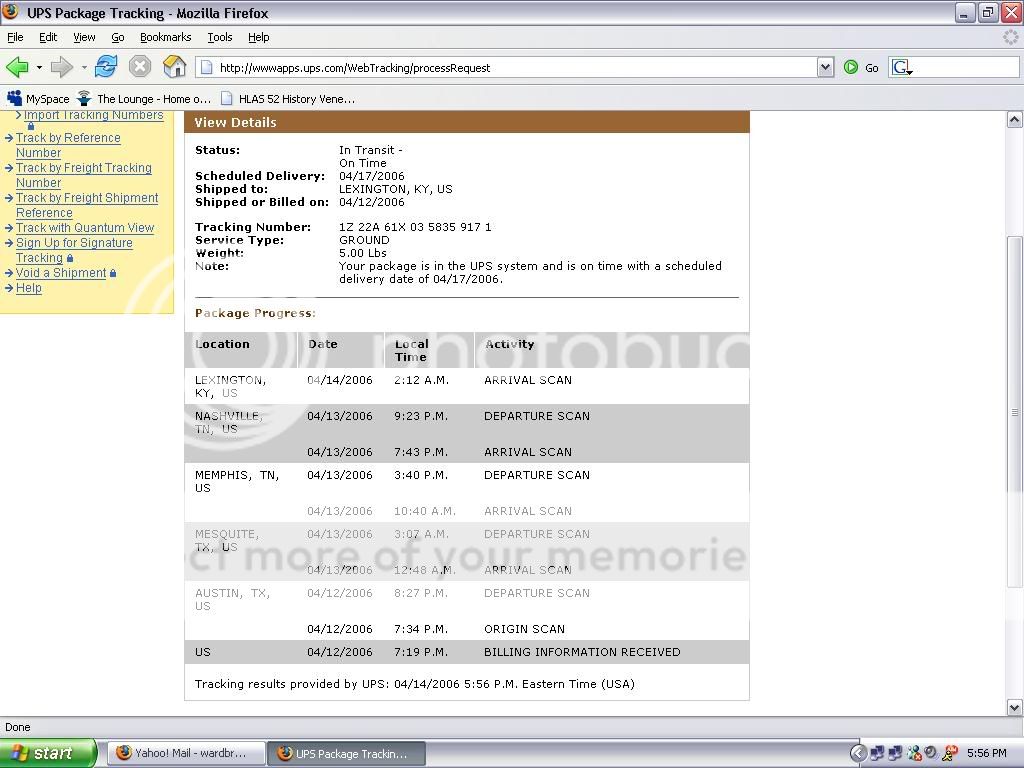1024x768 pixels.
Task: Click the Done status bar text
Action: coord(18,727)
